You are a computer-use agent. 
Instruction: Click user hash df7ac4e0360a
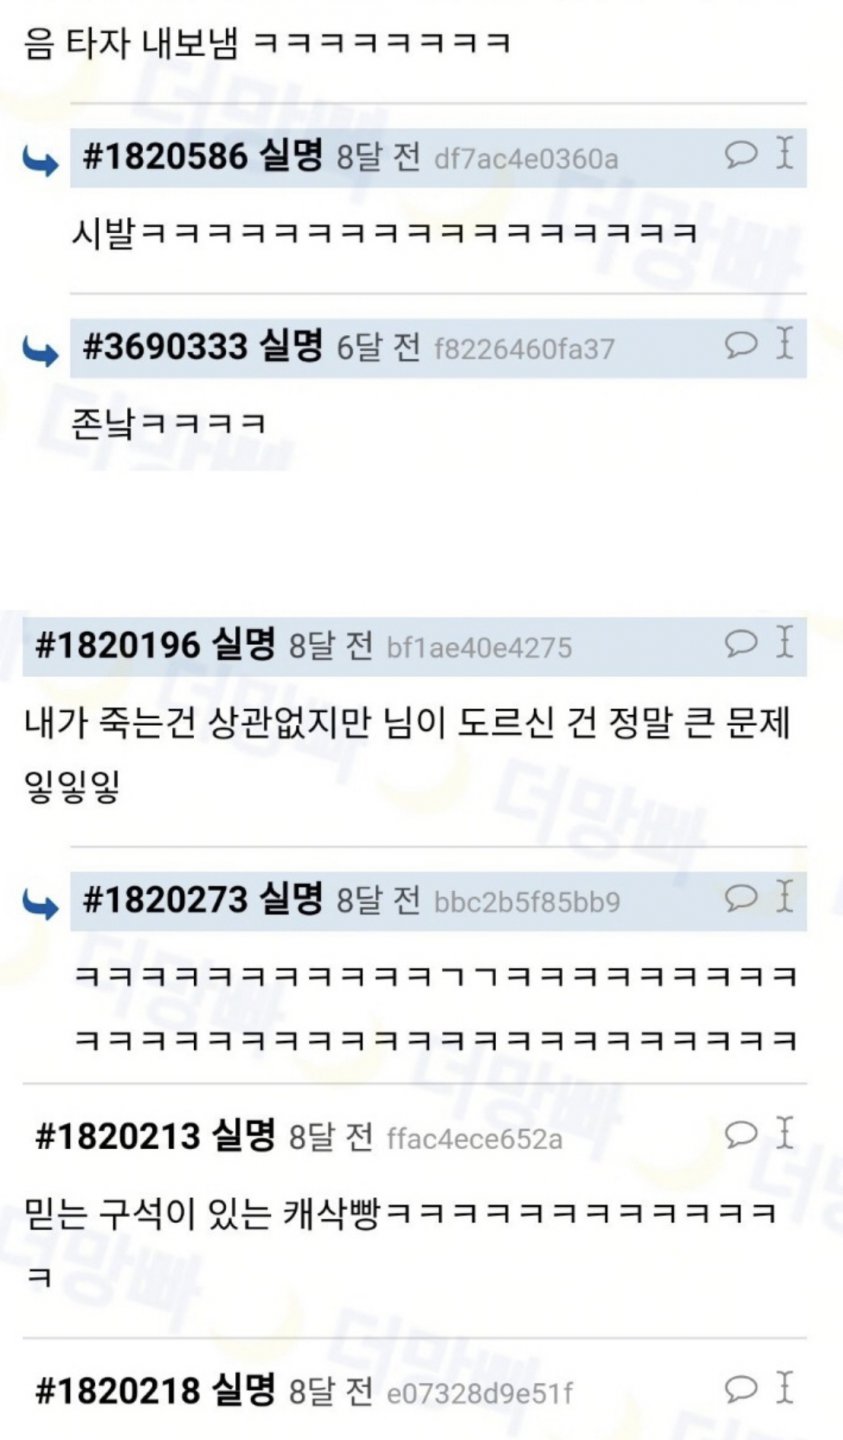click(526, 159)
